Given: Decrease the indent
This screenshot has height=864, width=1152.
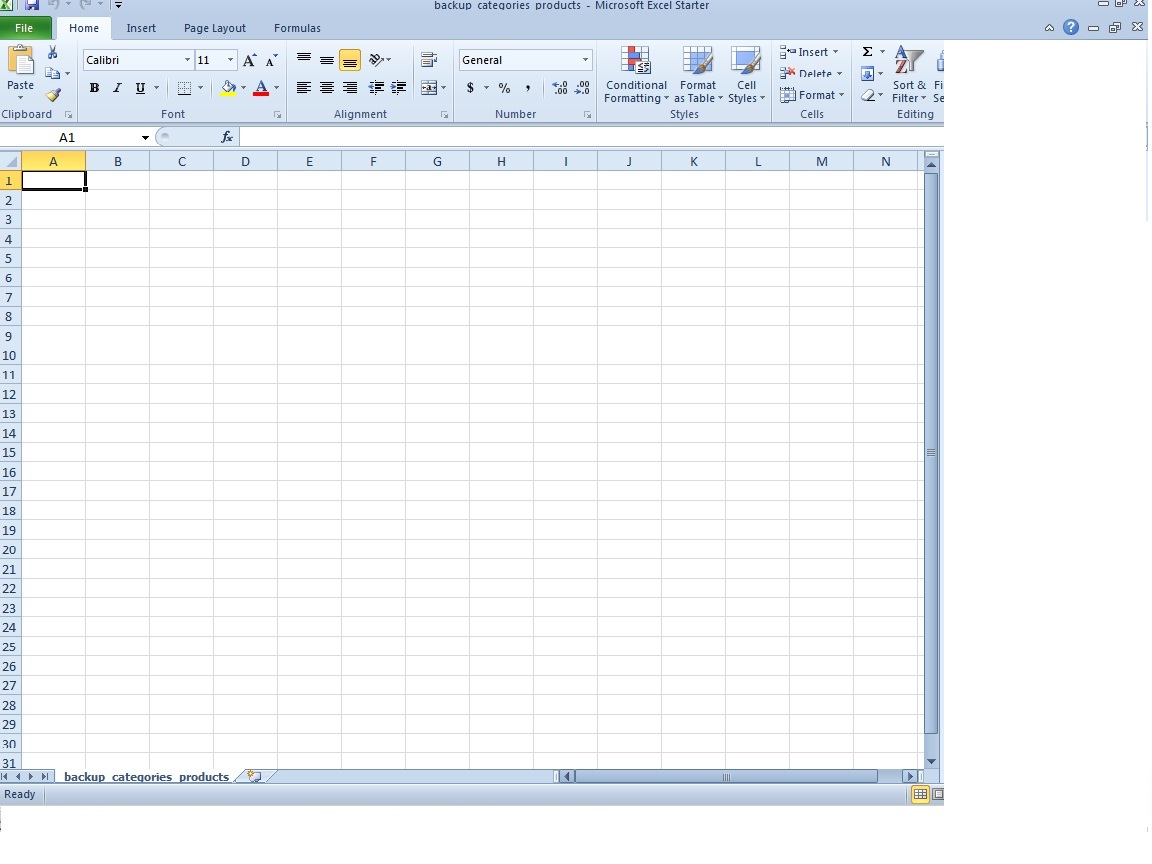Looking at the screenshot, I should [x=376, y=88].
